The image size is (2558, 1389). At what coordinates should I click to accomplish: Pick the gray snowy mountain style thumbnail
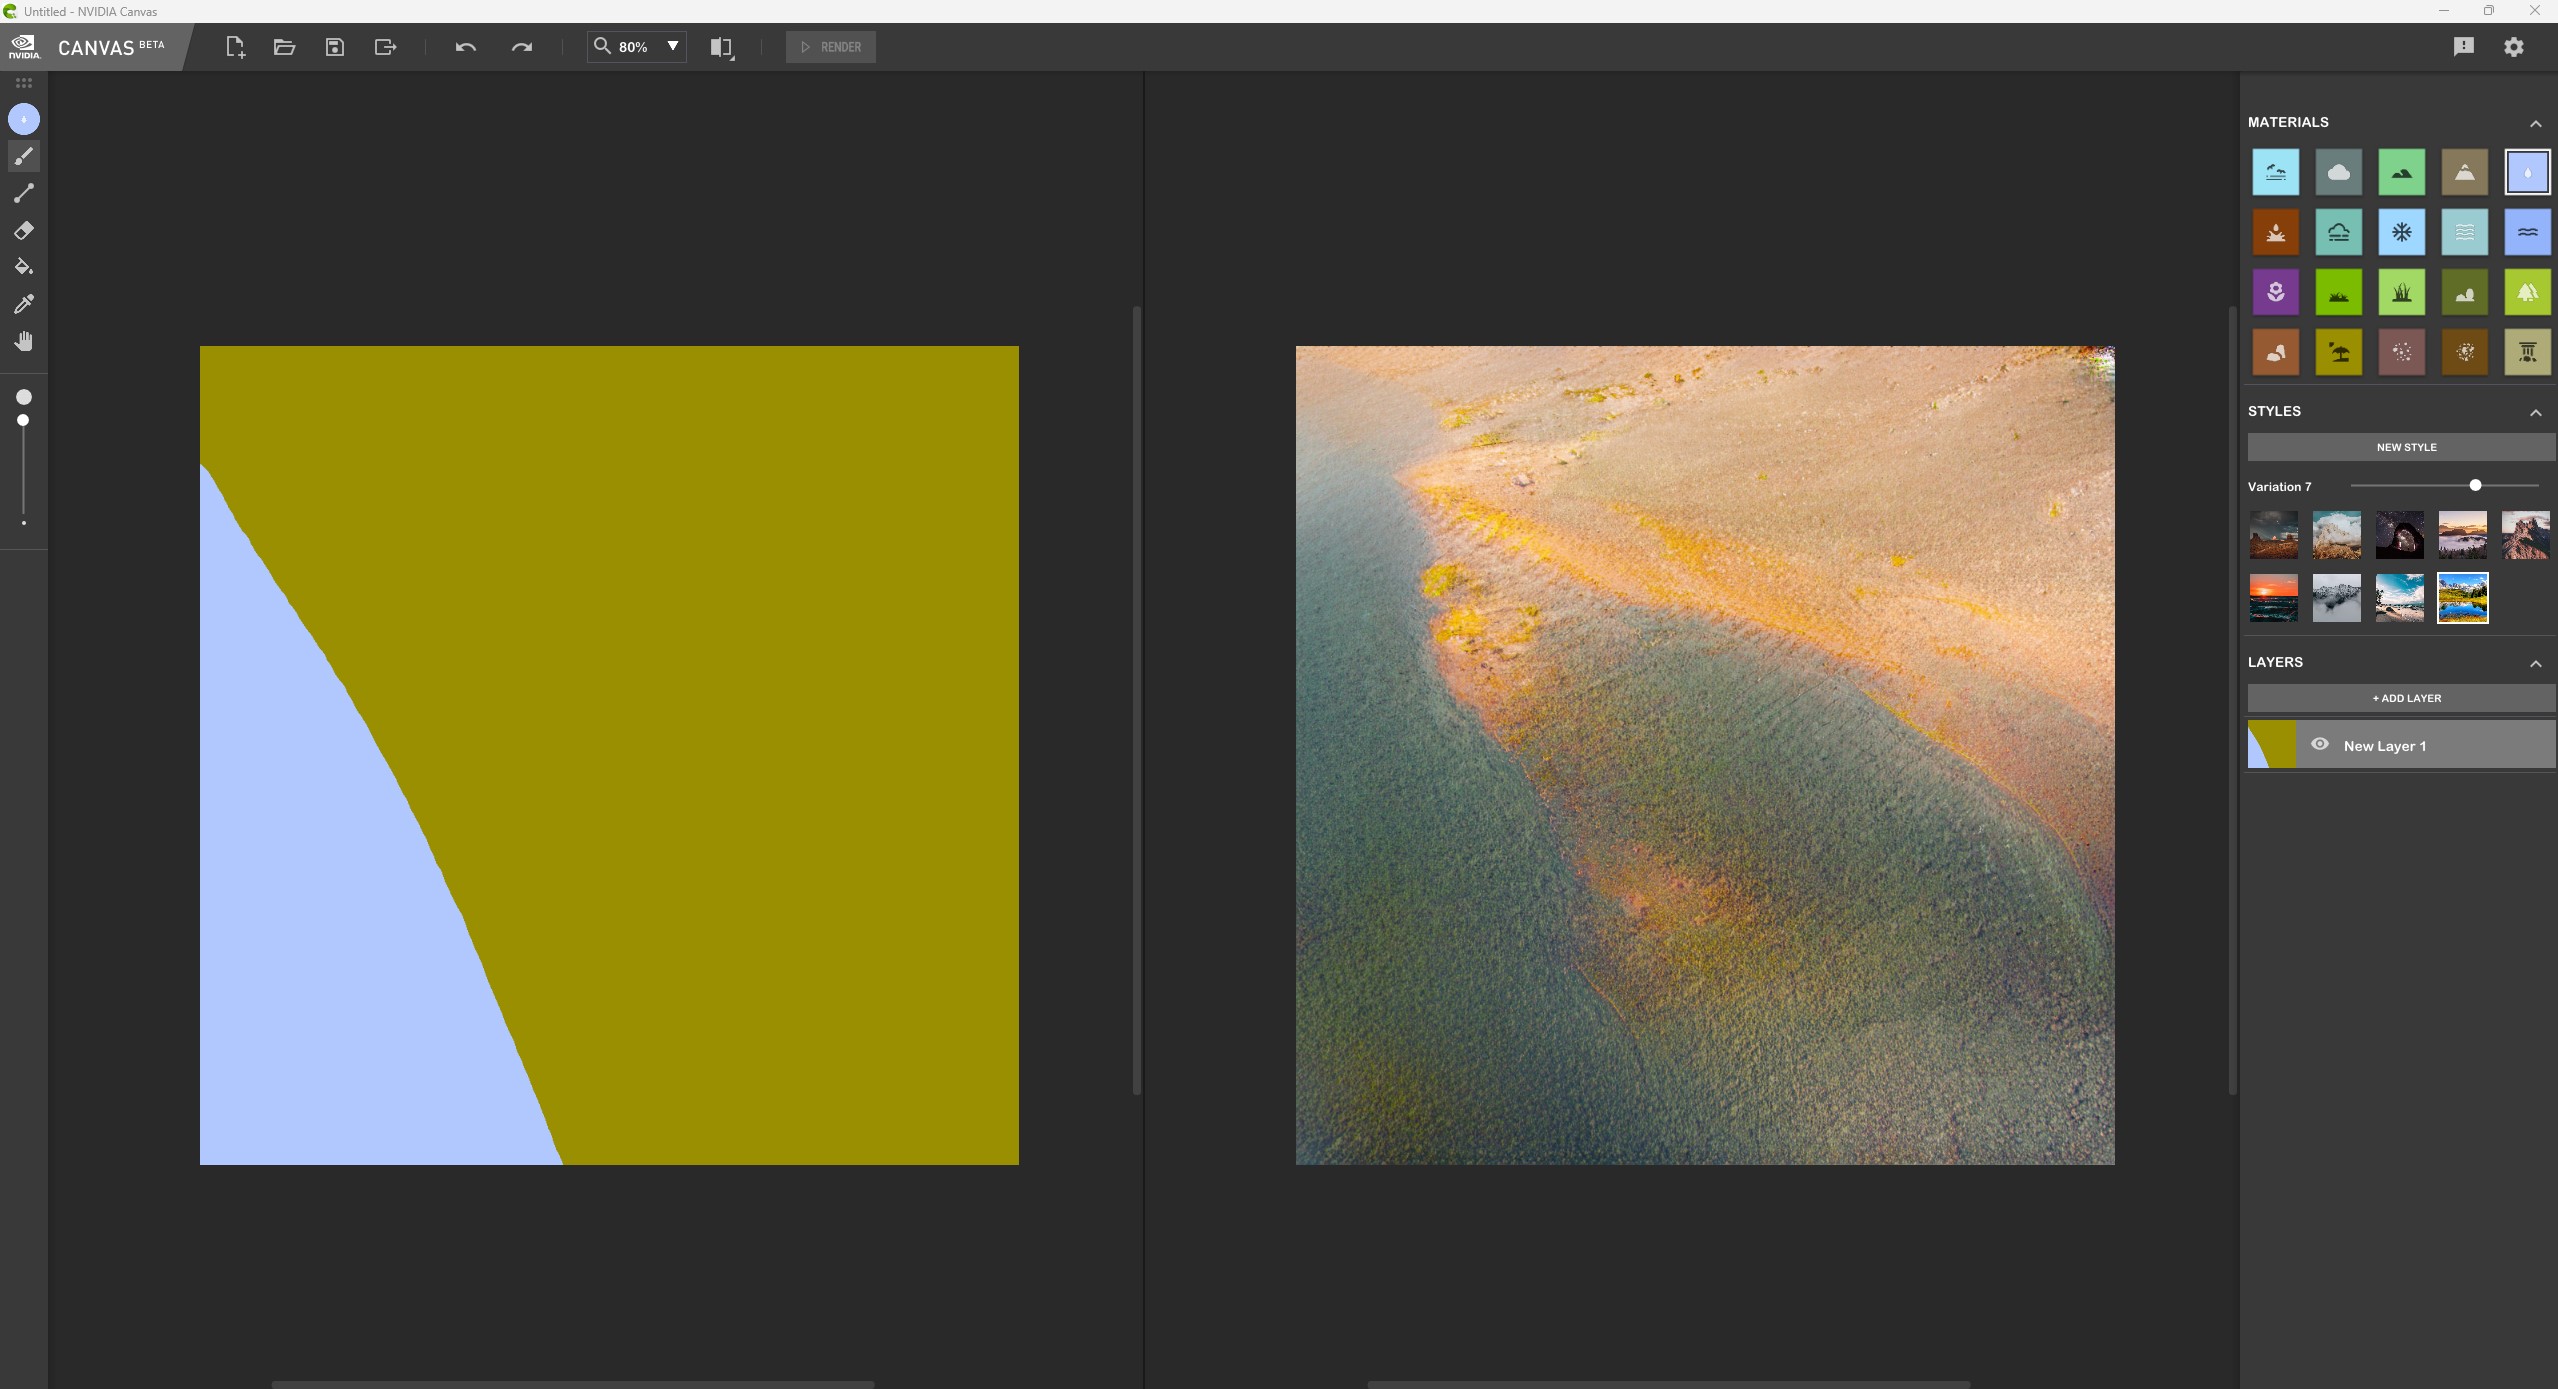click(2337, 598)
